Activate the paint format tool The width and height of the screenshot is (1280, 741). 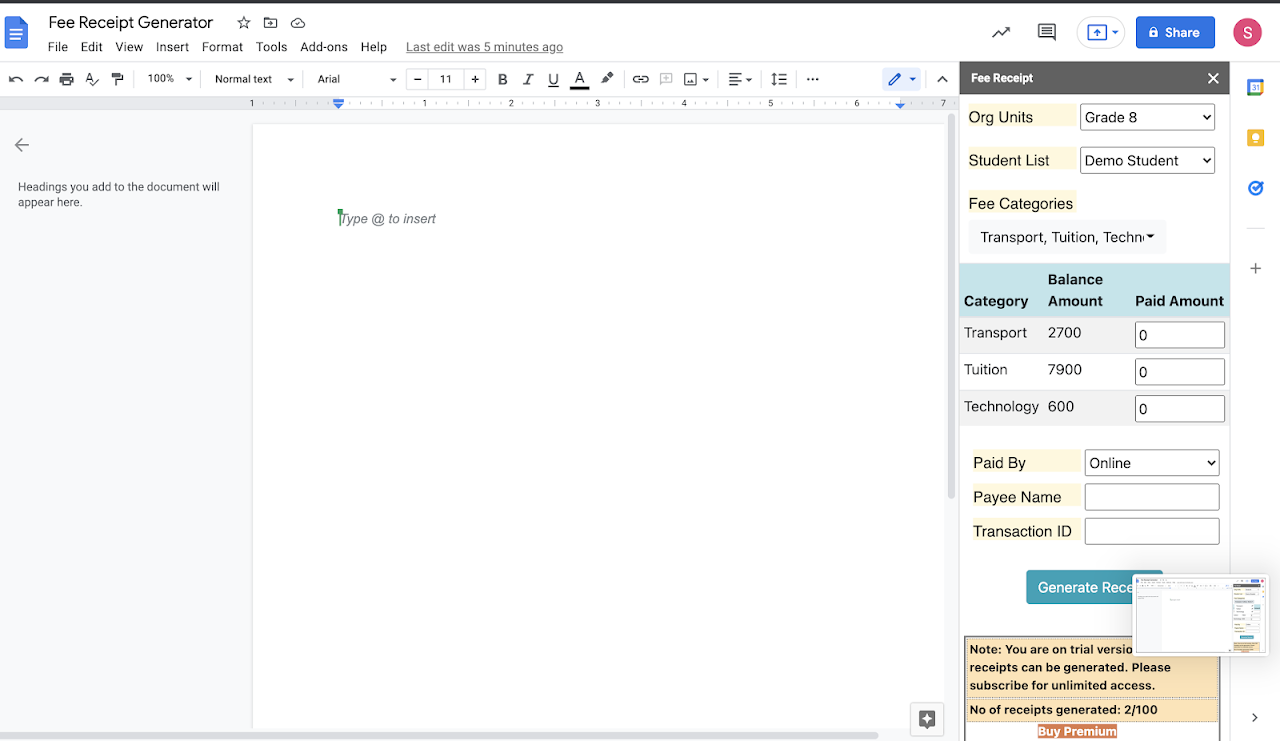click(x=118, y=79)
